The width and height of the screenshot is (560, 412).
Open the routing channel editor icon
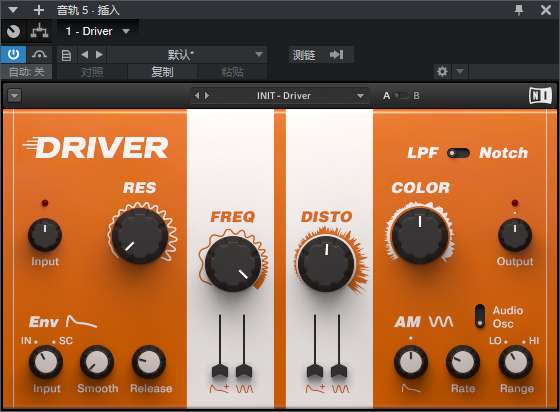[39, 31]
